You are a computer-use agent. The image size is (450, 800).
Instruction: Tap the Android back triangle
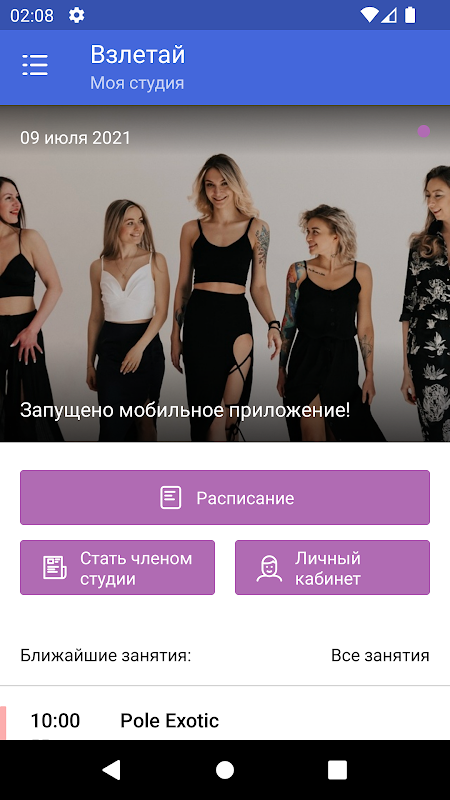click(x=111, y=770)
